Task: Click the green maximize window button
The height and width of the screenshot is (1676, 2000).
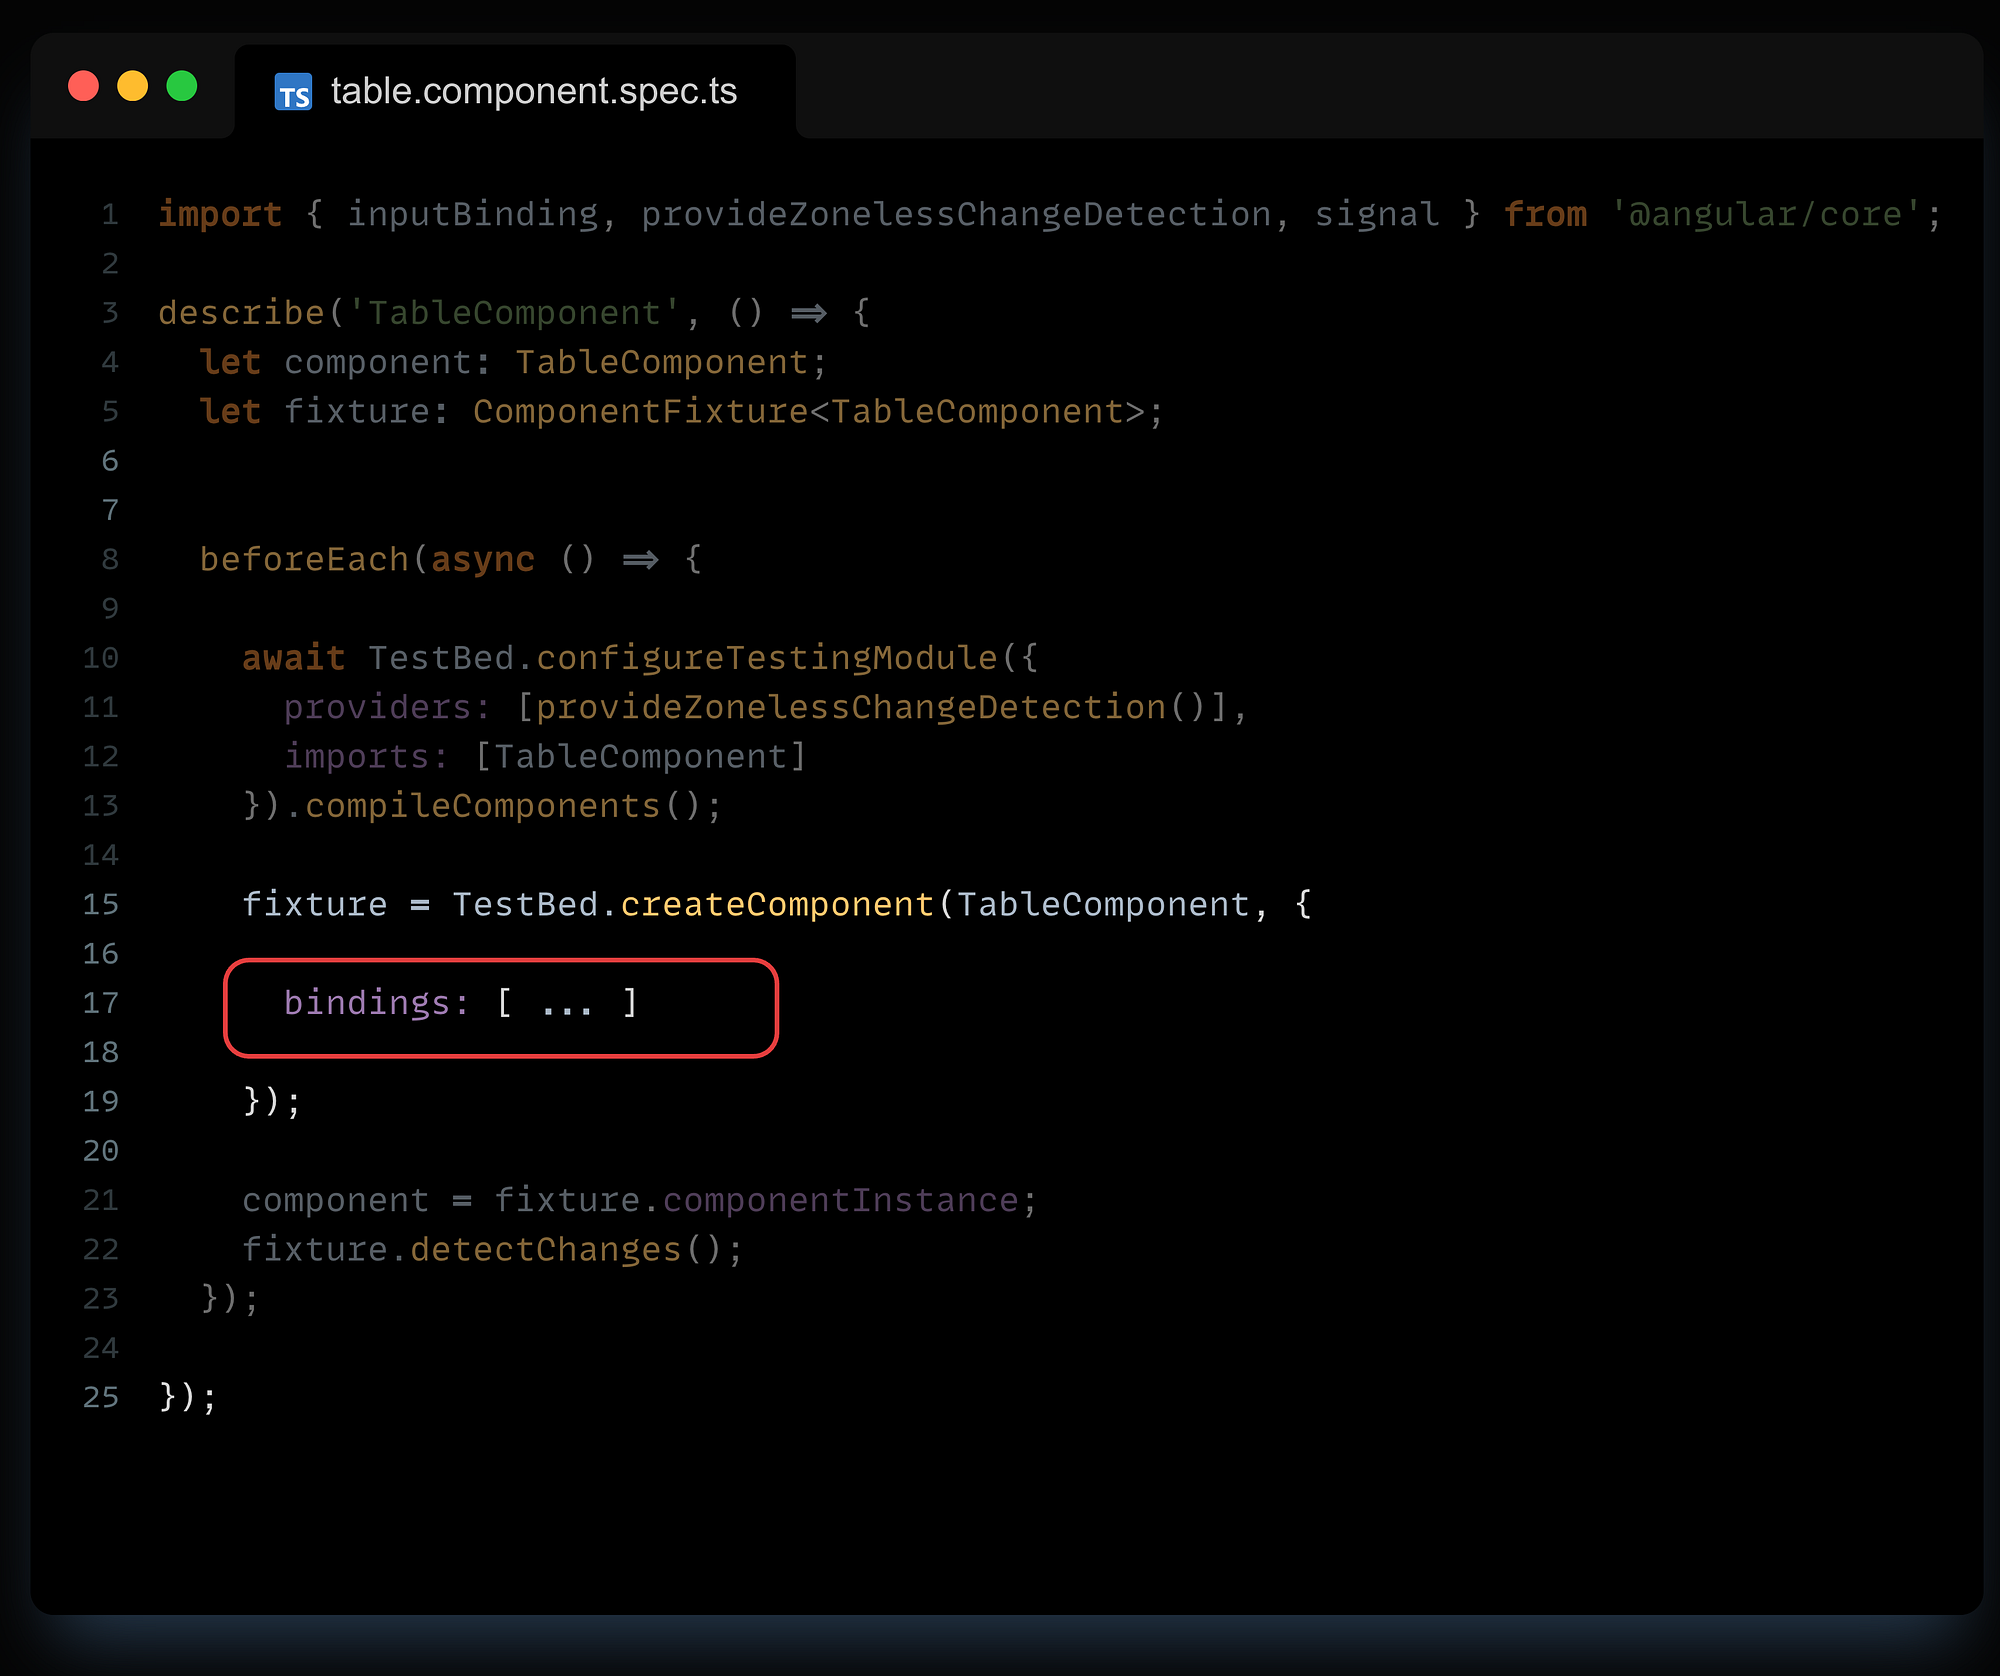Action: [182, 86]
